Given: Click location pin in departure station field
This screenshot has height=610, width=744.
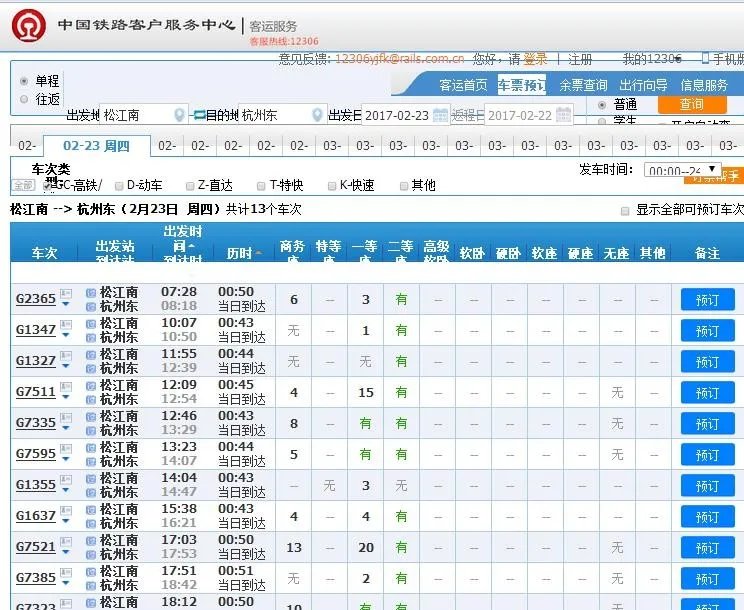Looking at the screenshot, I should click(x=179, y=115).
